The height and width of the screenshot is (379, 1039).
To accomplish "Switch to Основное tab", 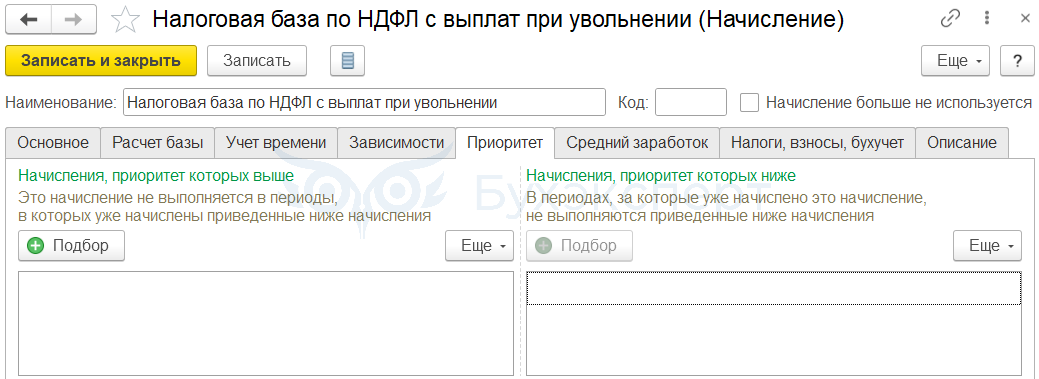I will 53,142.
